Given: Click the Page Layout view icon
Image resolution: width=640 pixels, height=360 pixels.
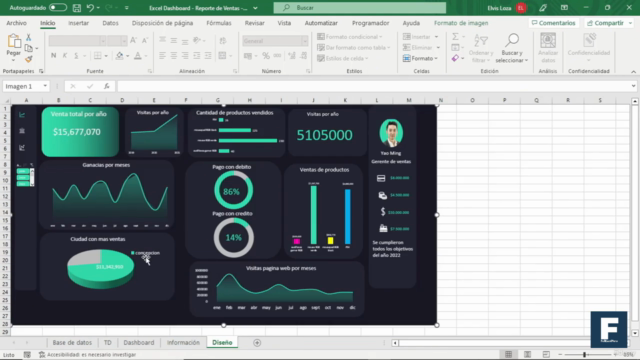Looking at the screenshot, I should pyautogui.click(x=527, y=354).
